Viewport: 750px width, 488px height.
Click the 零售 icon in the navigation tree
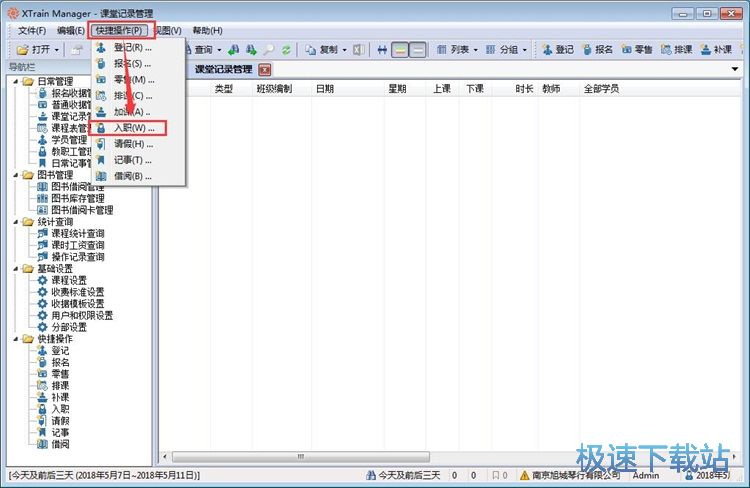click(x=43, y=374)
